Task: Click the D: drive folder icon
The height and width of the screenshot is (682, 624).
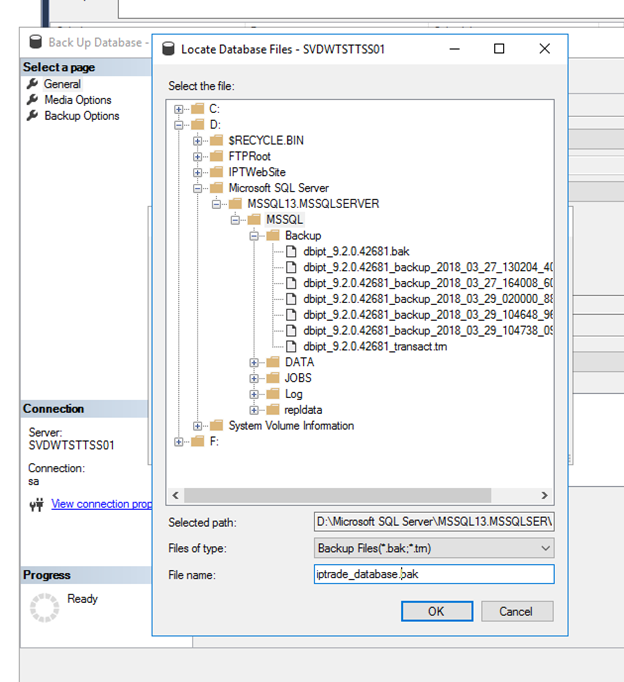Action: (x=197, y=124)
